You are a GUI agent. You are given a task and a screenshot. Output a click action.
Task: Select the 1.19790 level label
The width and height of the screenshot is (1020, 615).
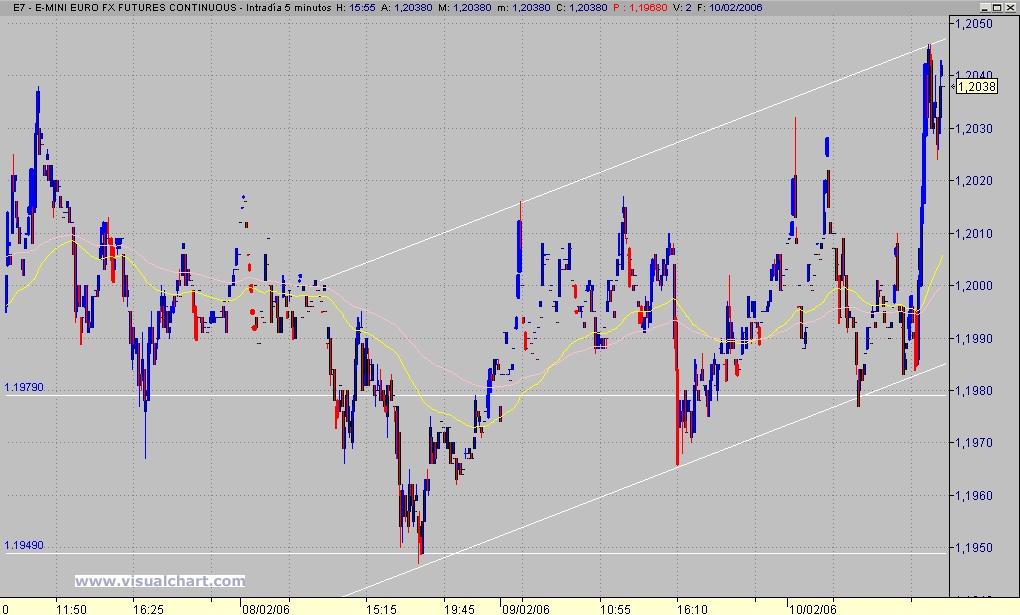click(24, 387)
